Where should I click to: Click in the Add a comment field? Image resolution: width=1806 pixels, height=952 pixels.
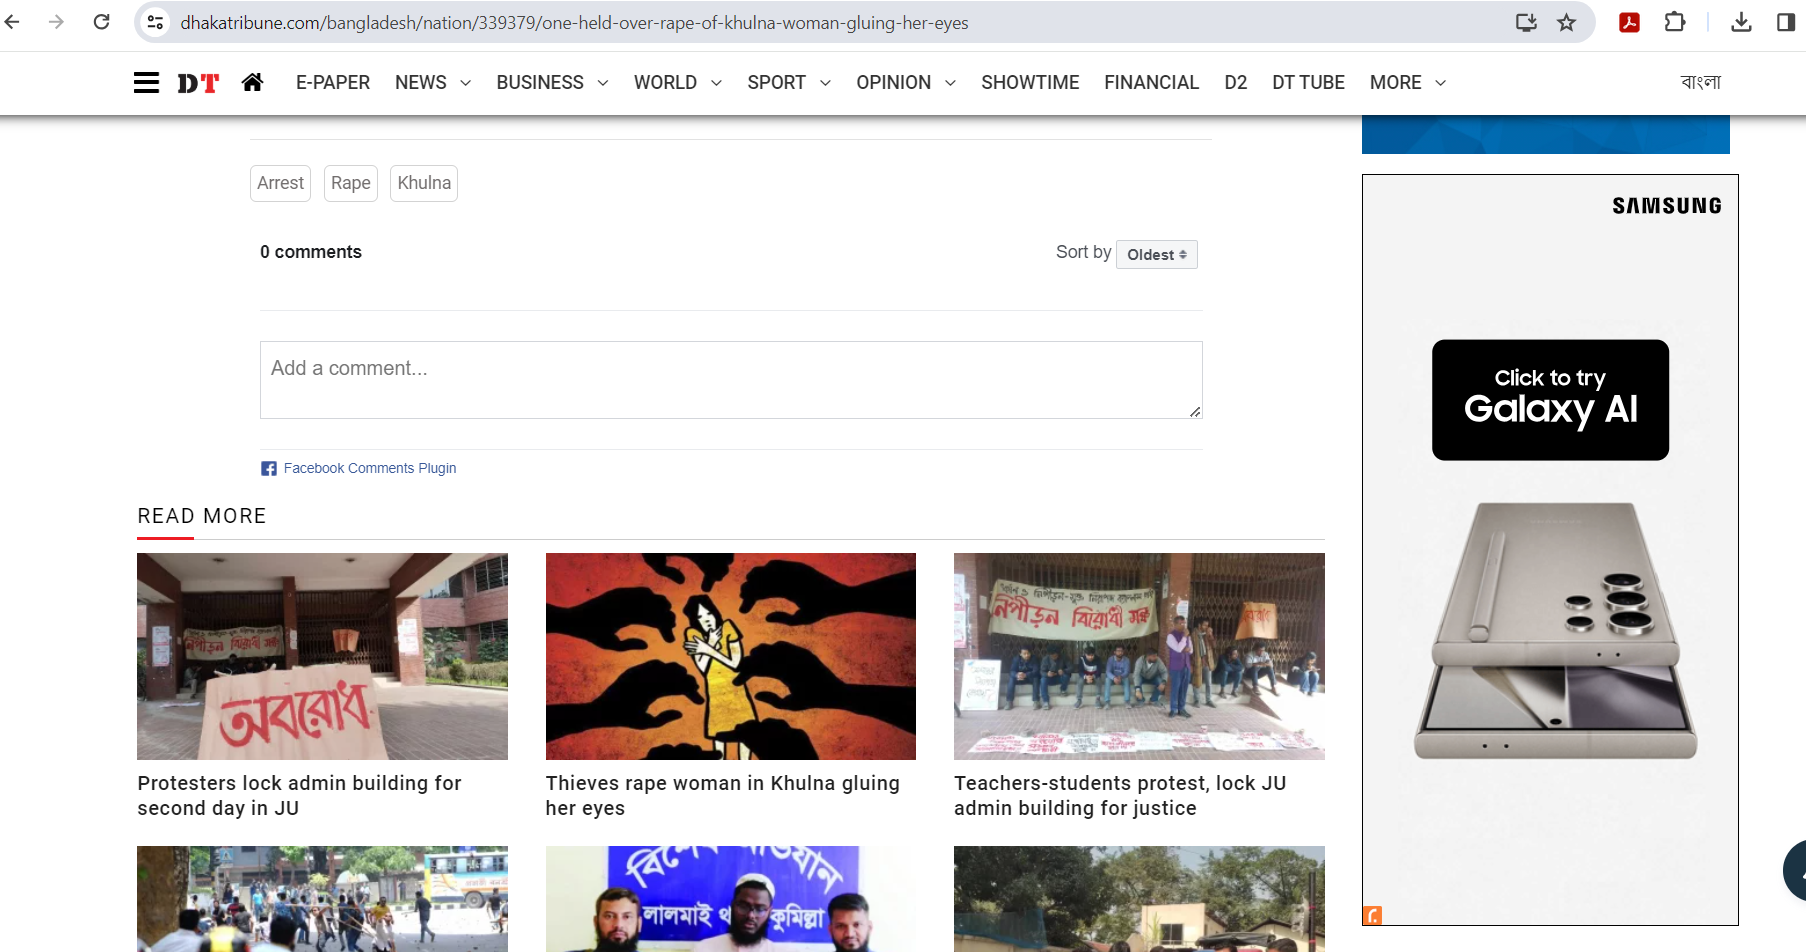tap(730, 380)
